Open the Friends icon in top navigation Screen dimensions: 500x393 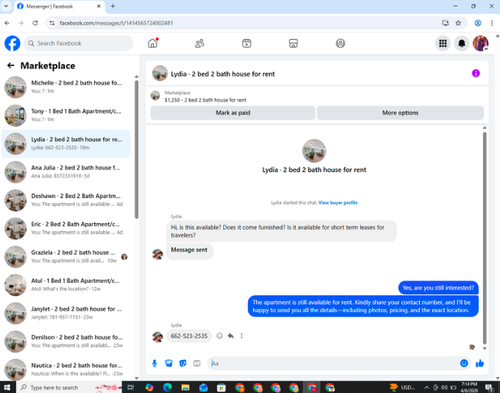pyautogui.click(x=199, y=43)
